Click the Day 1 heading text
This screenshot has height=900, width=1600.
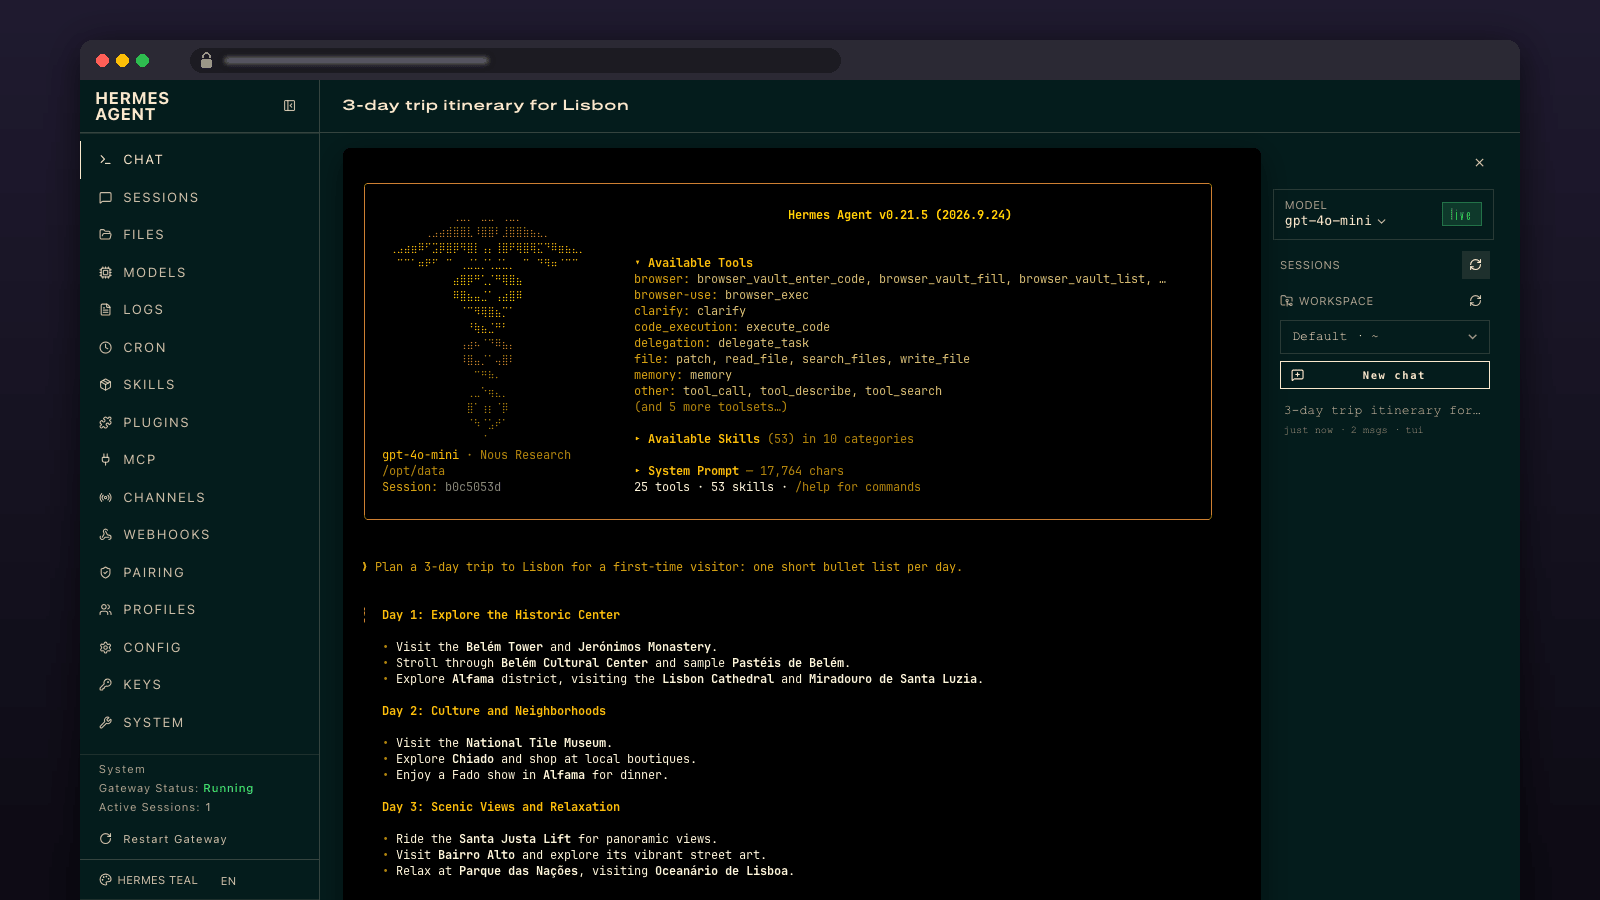pyautogui.click(x=501, y=615)
